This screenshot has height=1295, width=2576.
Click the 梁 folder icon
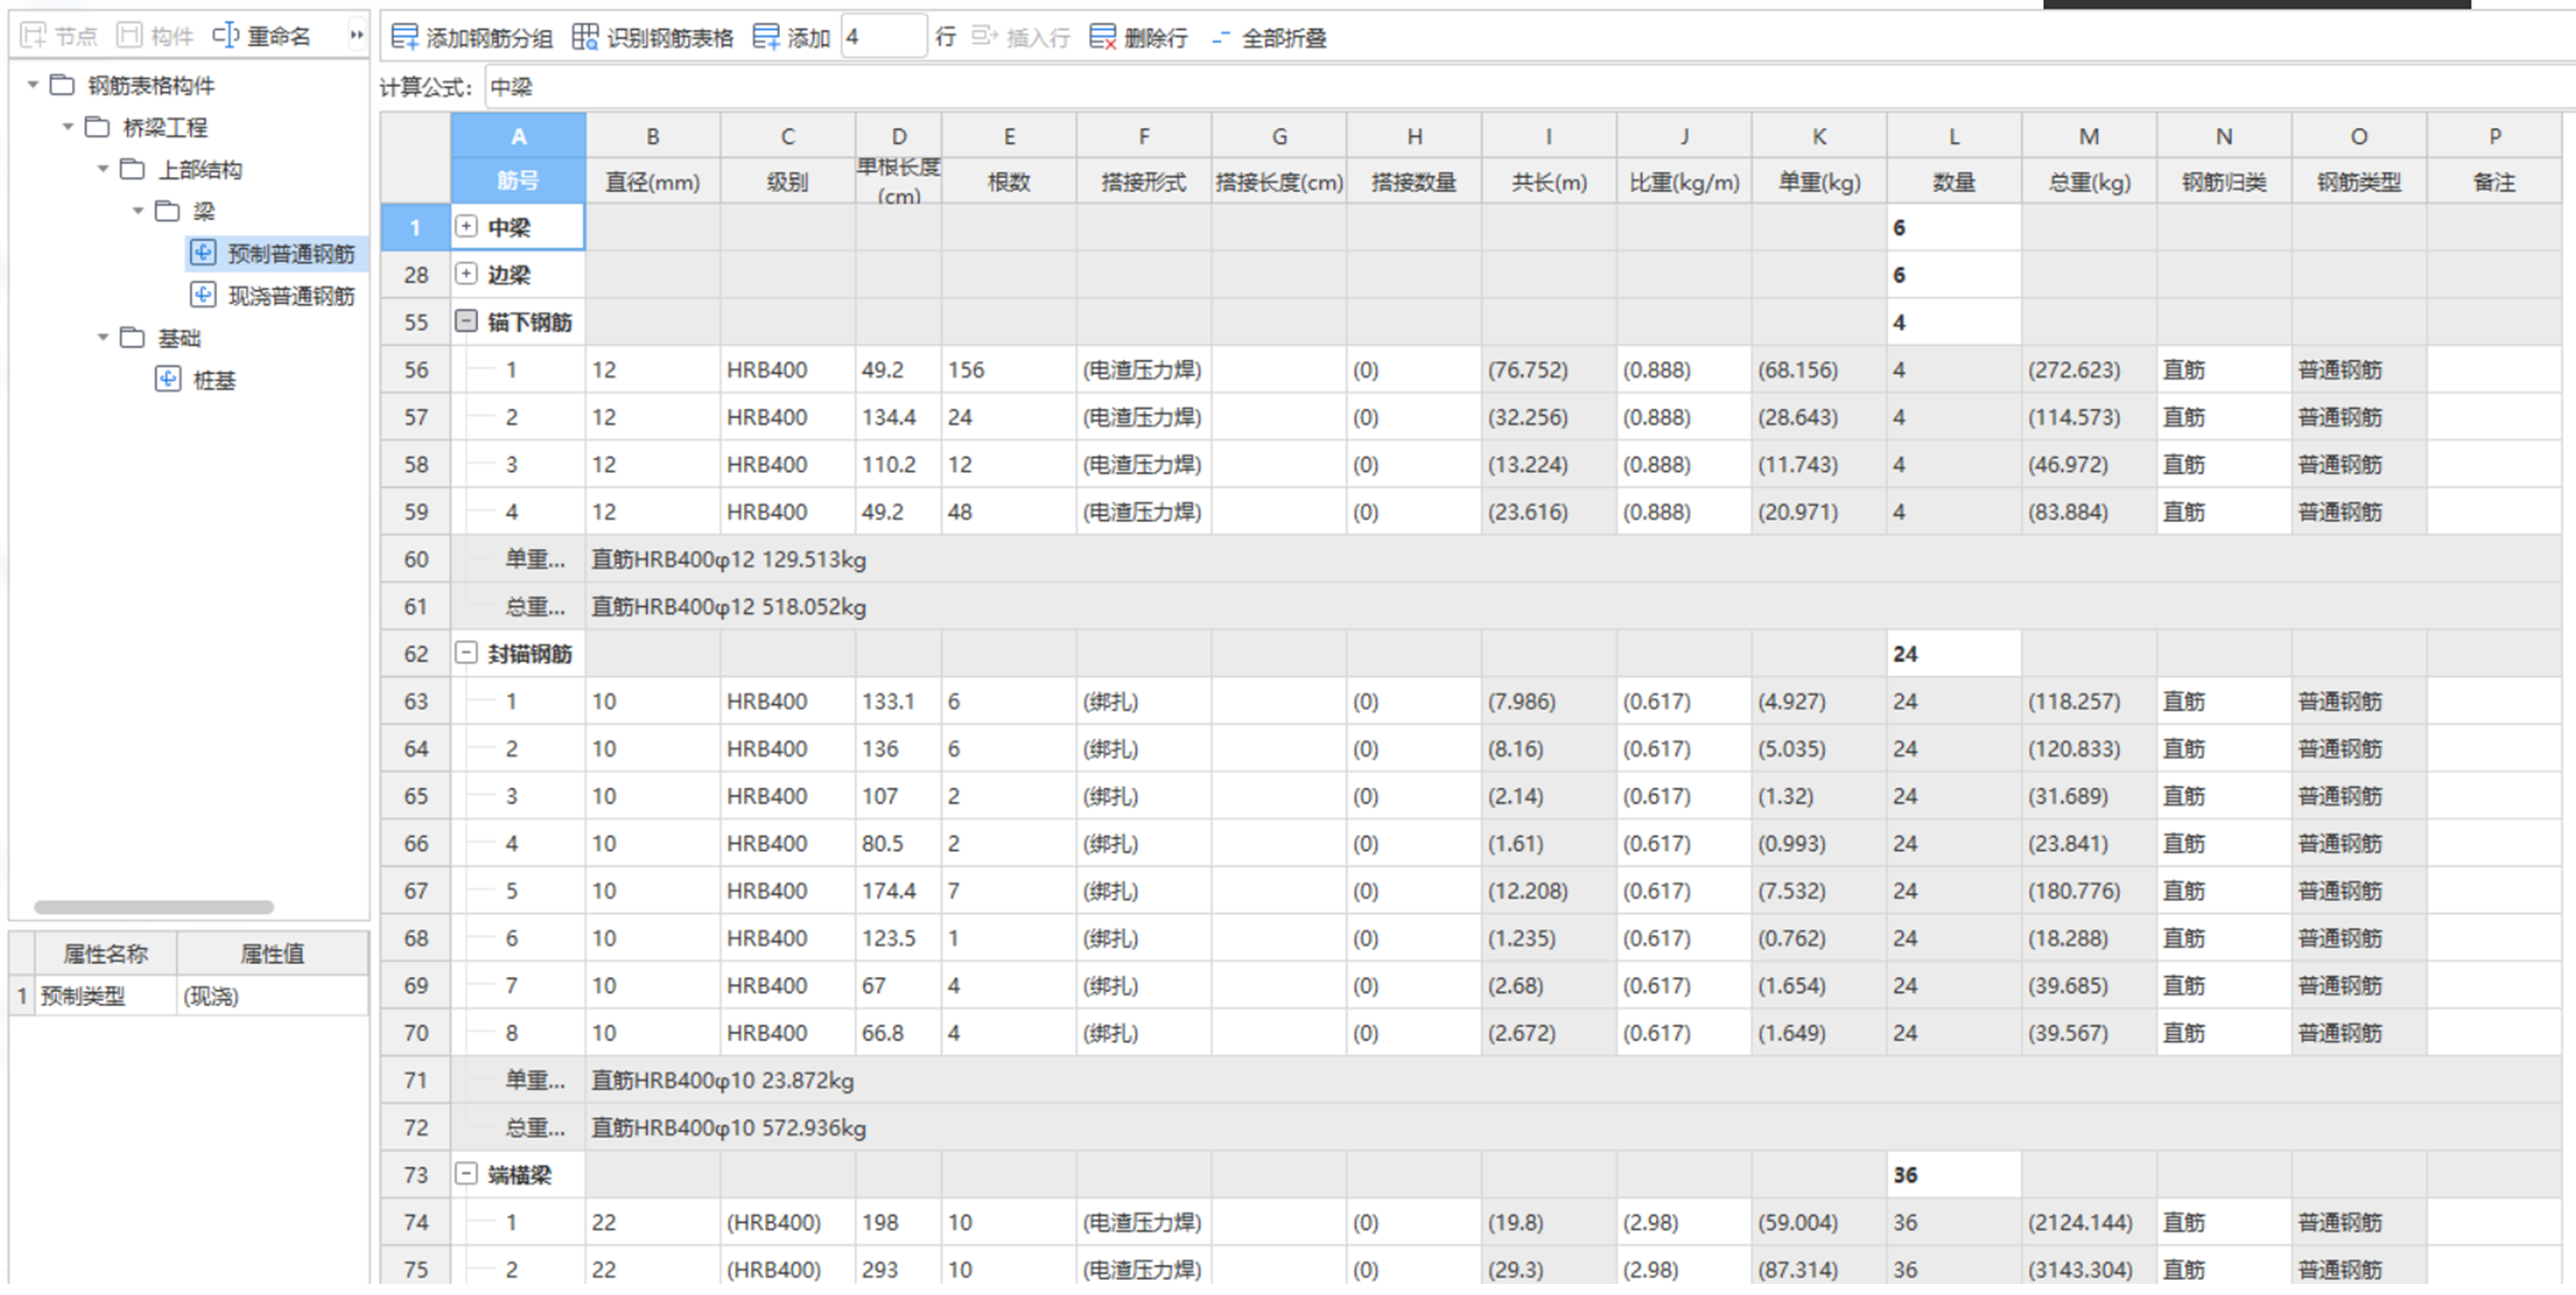(x=167, y=210)
